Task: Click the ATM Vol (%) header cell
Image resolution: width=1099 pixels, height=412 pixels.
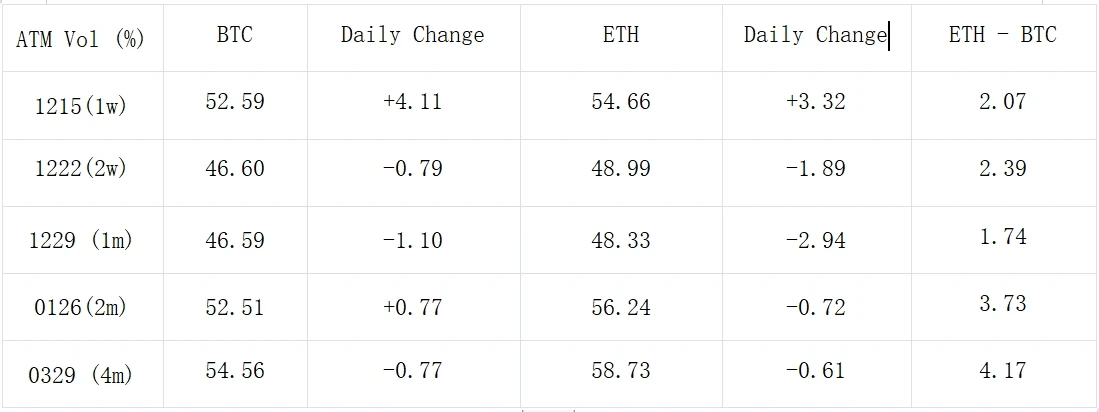Action: coord(80,39)
